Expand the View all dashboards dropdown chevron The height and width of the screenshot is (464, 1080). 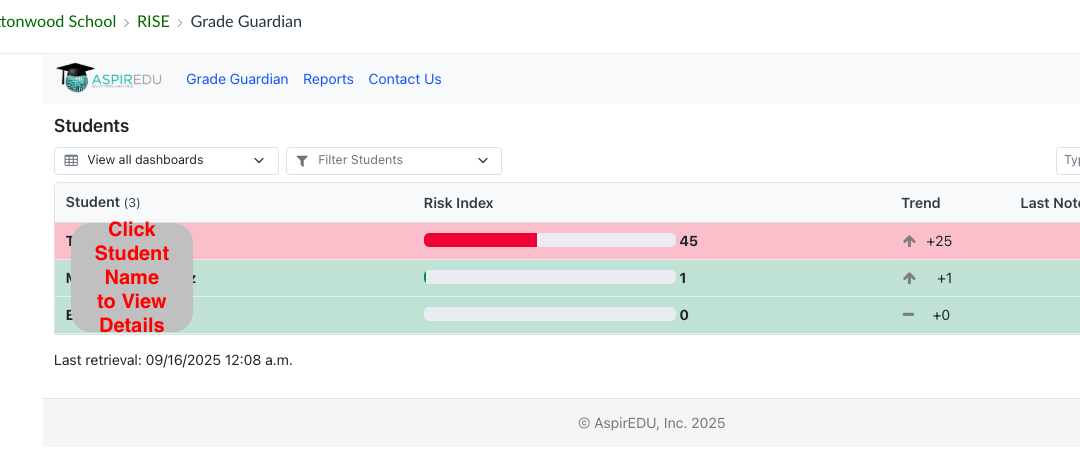coord(260,160)
